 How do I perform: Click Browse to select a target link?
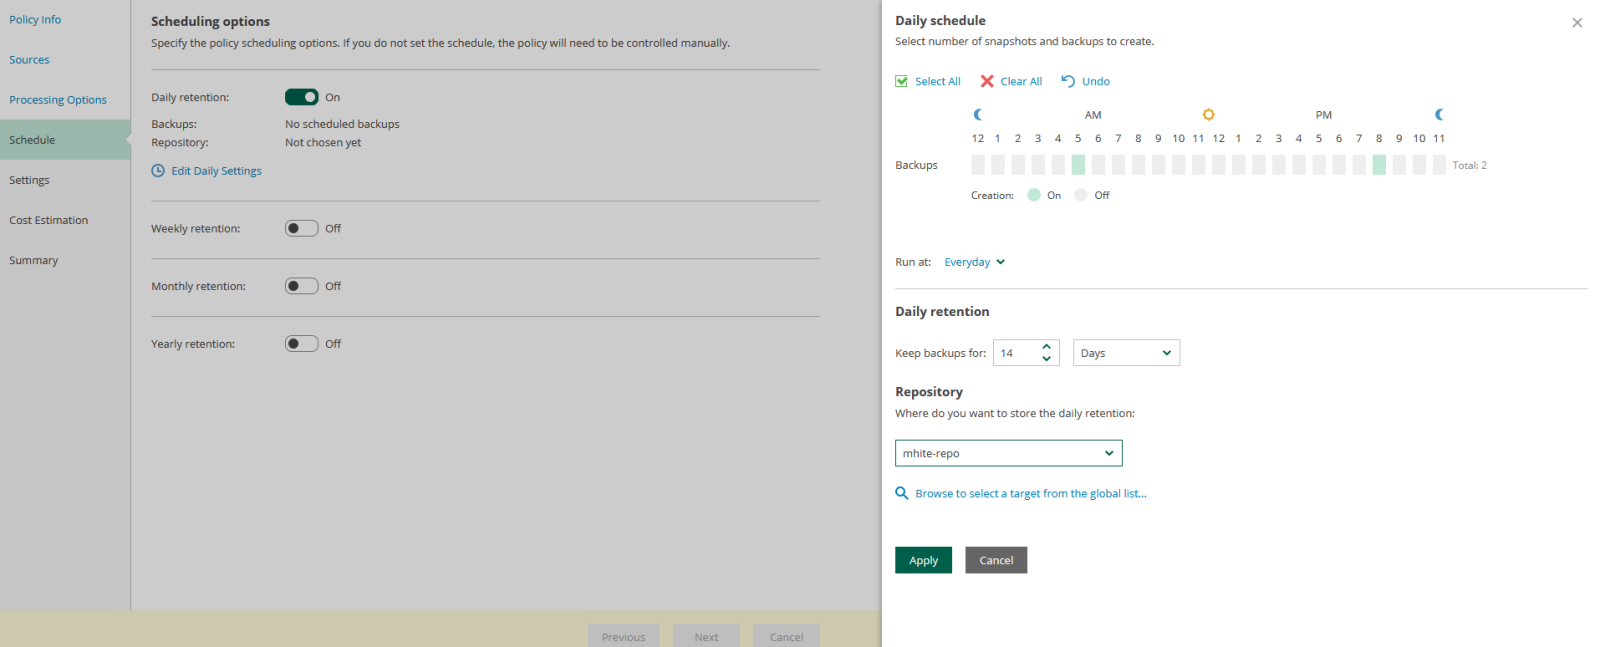pos(1030,494)
